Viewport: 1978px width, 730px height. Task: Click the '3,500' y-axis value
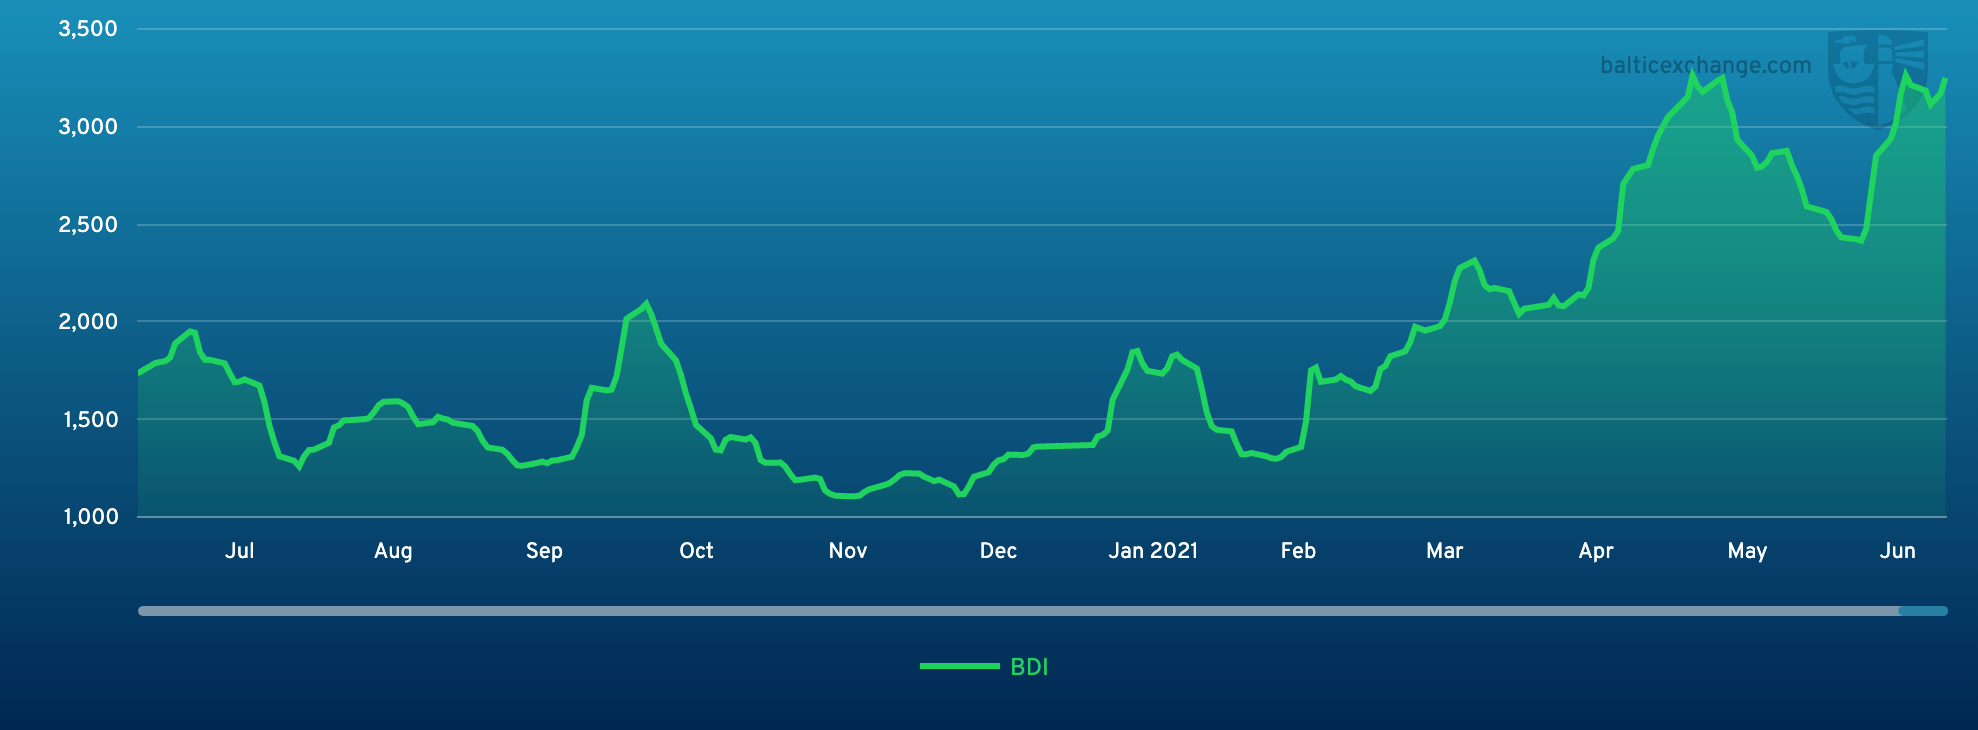88,29
